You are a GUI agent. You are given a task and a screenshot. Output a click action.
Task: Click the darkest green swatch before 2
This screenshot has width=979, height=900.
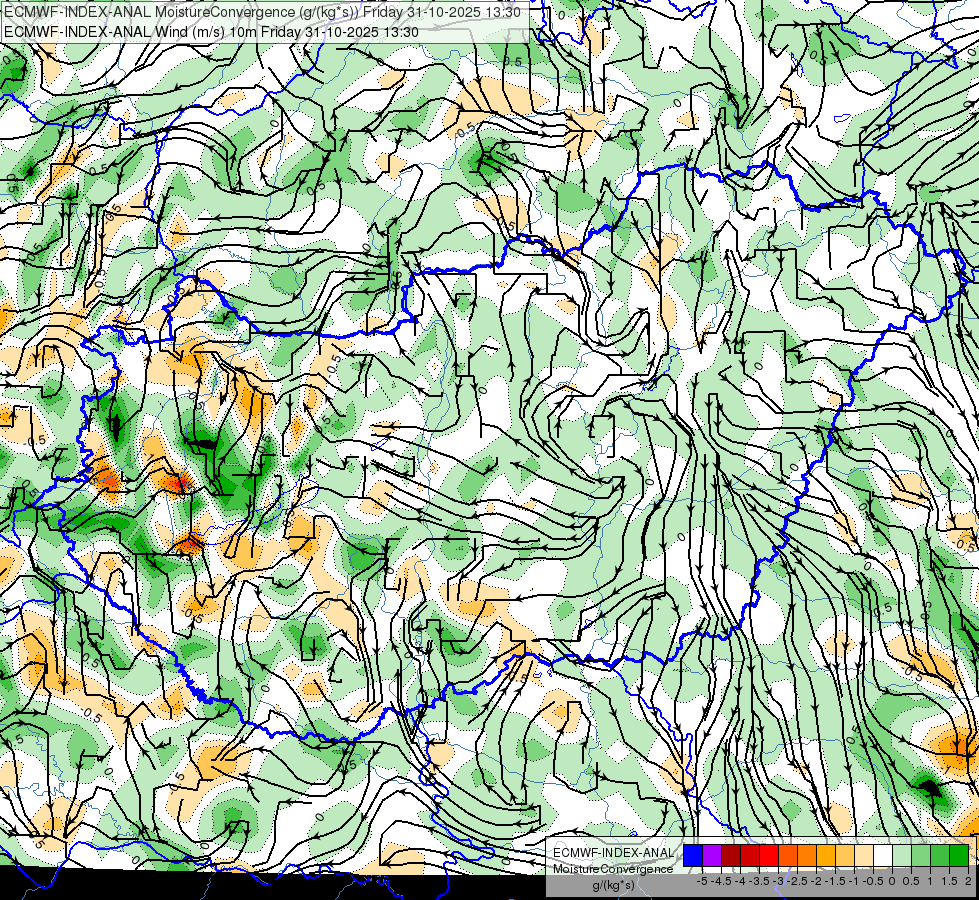pos(958,856)
